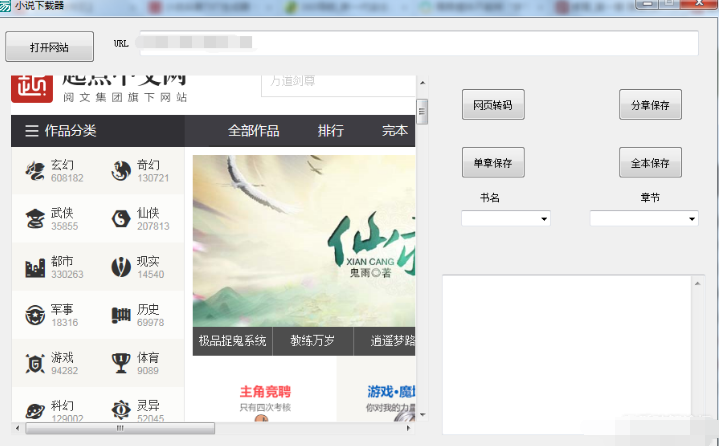Click horizontal scrollbar left arrow

click(x=17, y=428)
